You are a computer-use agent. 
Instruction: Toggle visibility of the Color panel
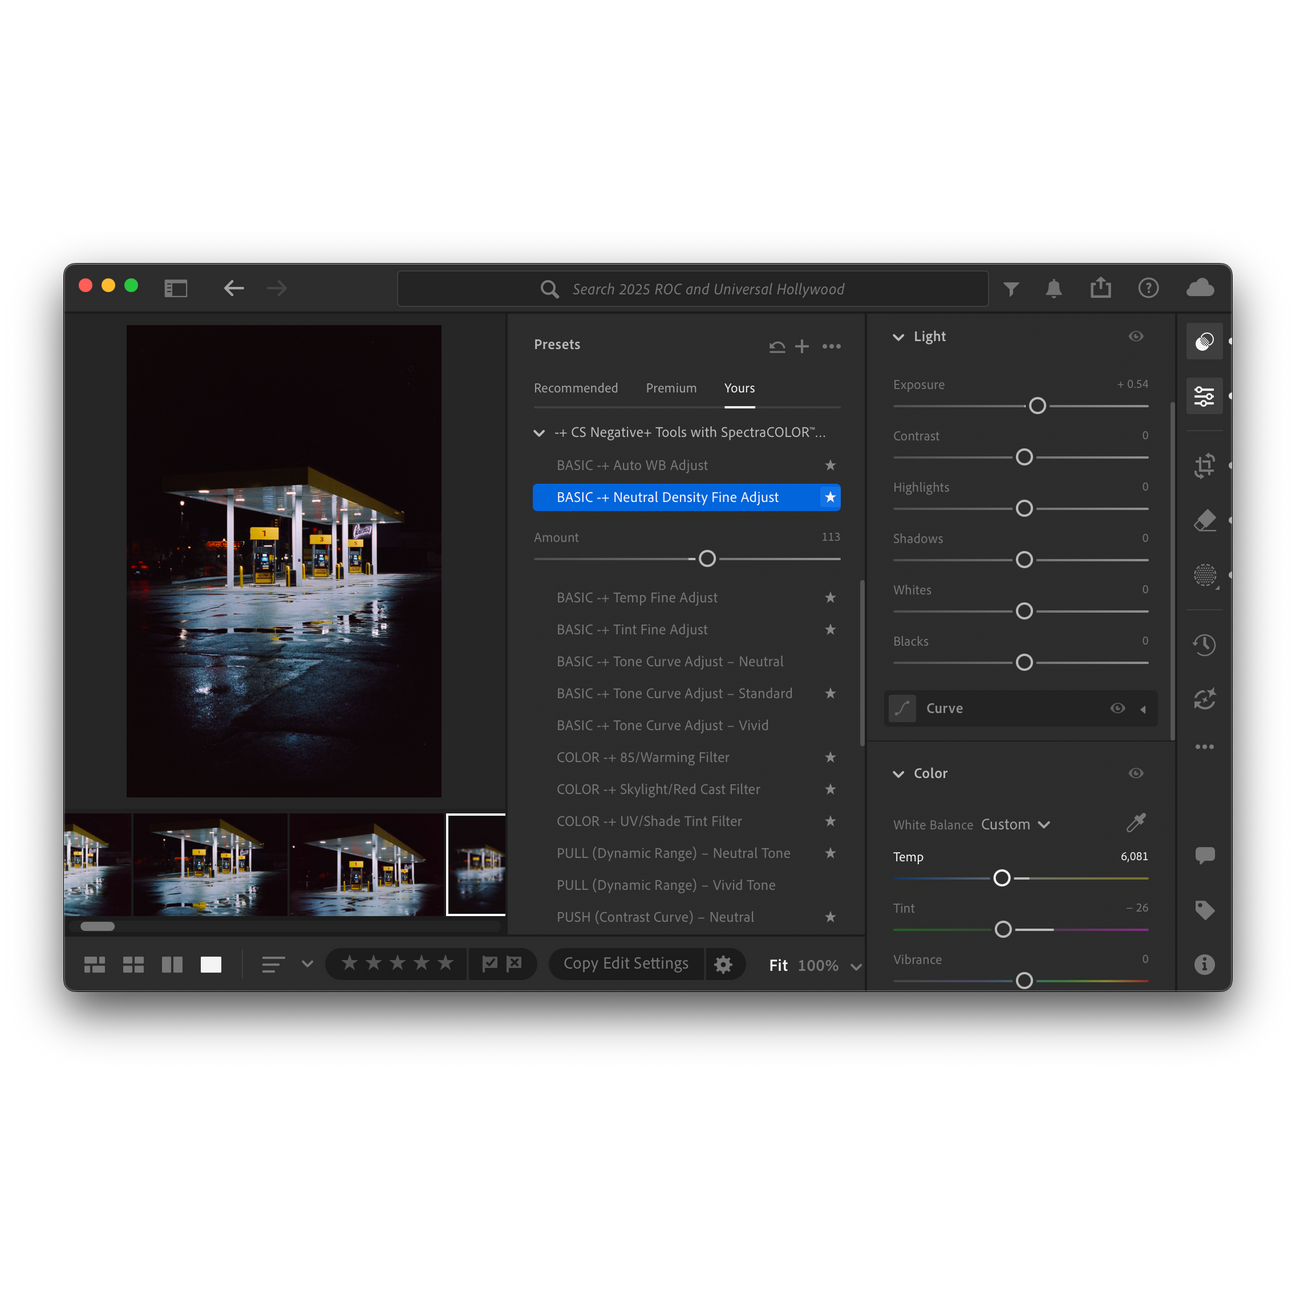[x=1135, y=773]
